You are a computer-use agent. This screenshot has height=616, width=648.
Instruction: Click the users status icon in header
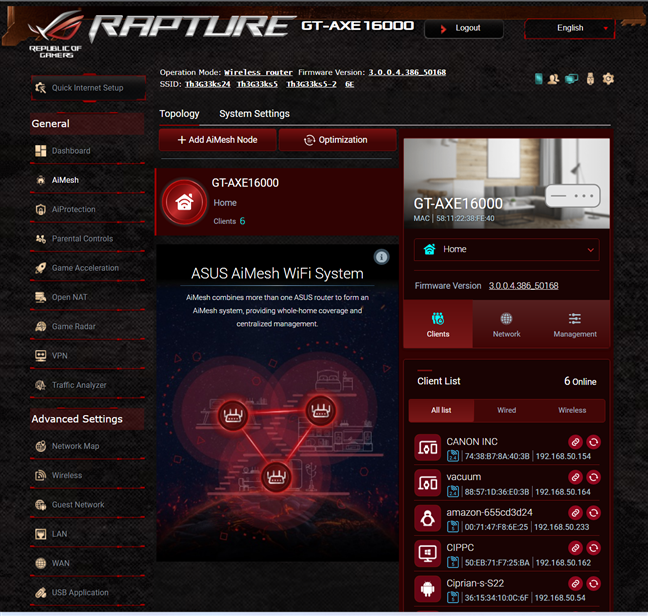pyautogui.click(x=553, y=78)
